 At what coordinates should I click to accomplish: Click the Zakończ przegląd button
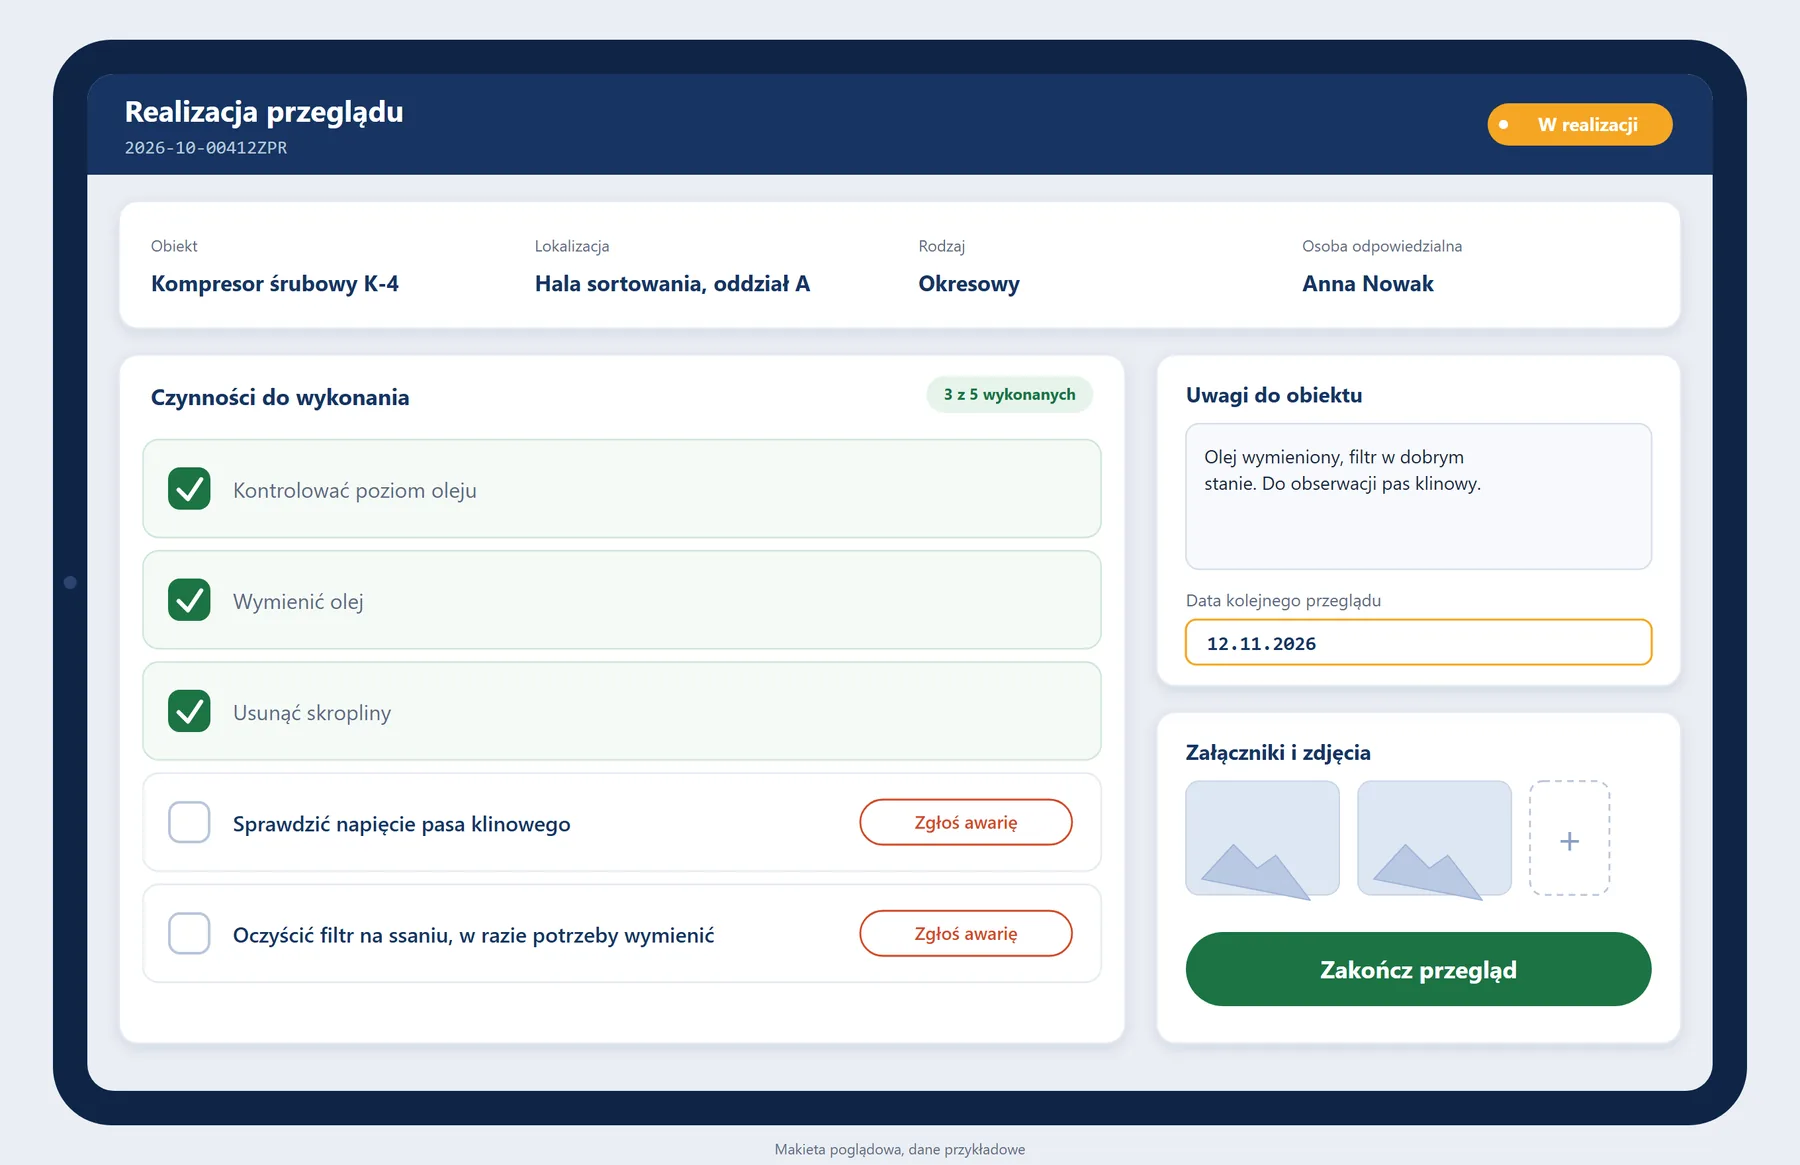click(x=1418, y=969)
